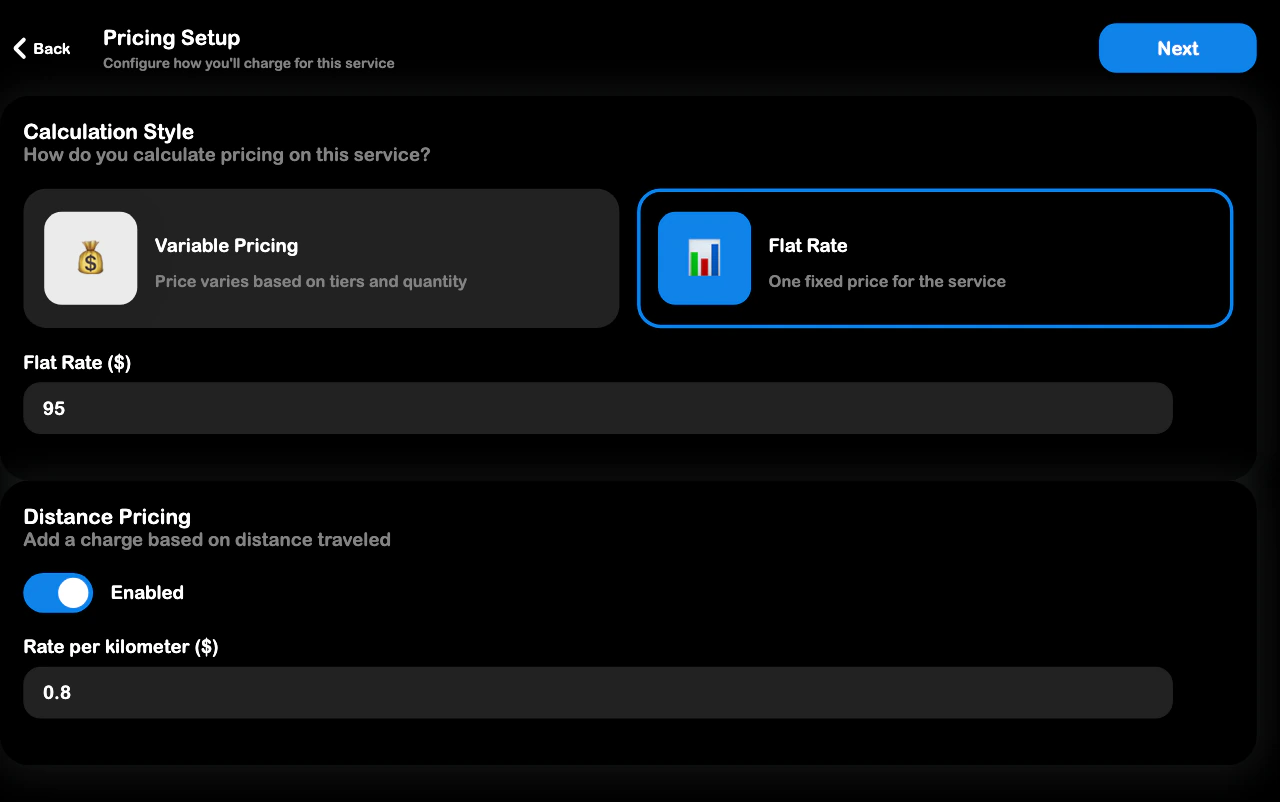Viewport: 1280px width, 802px height.
Task: Click the 'Calculation Style' heading
Action: point(109,132)
